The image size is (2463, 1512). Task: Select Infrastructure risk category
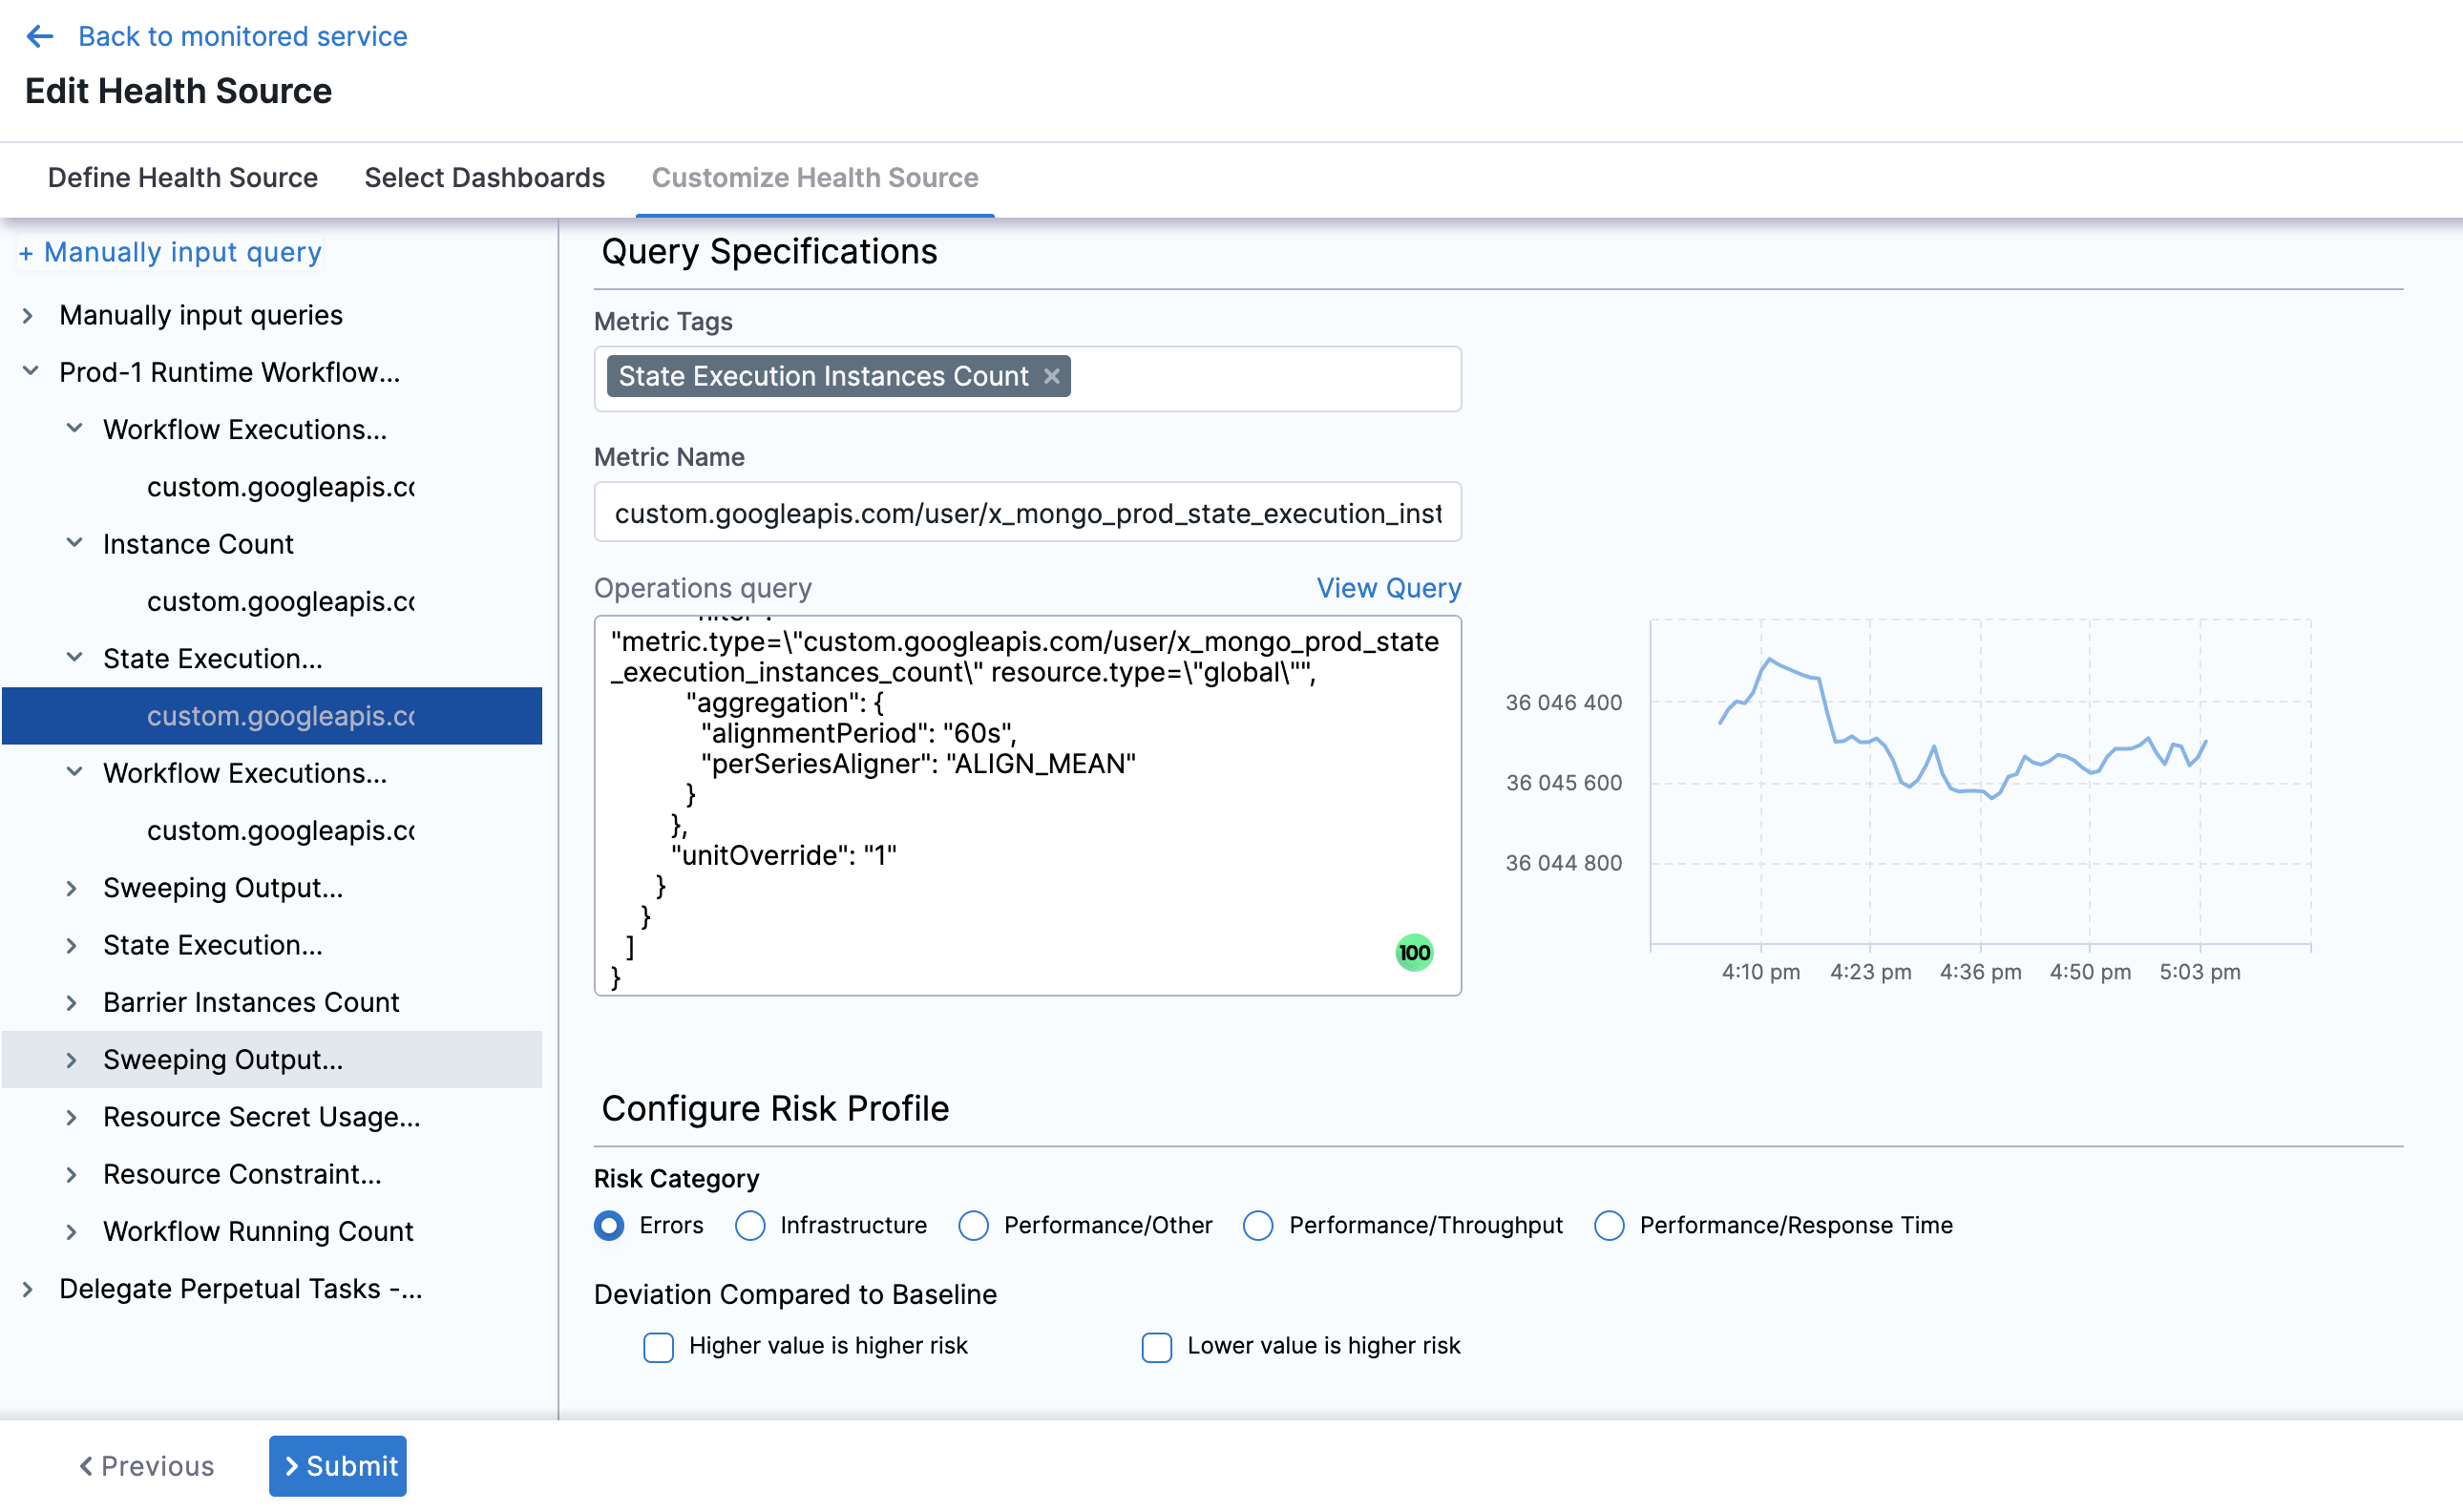click(750, 1225)
